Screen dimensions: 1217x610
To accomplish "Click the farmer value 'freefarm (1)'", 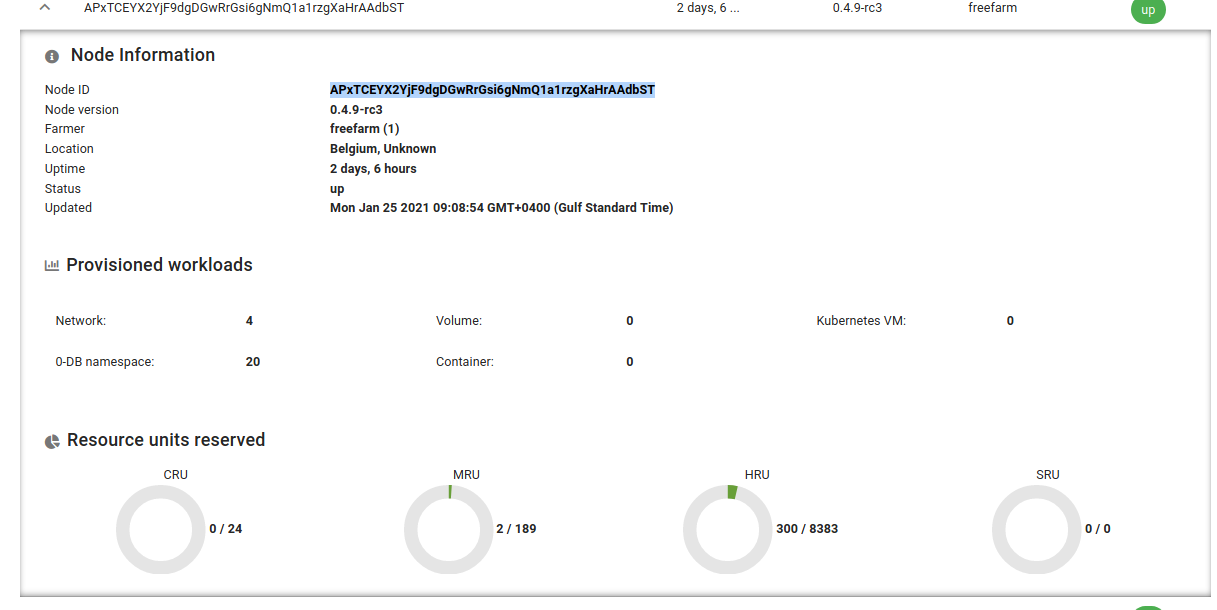I will pyautogui.click(x=364, y=129).
